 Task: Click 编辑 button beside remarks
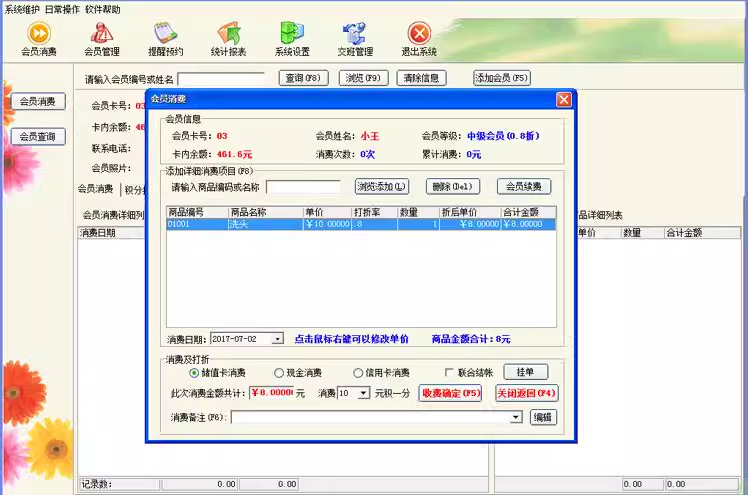click(543, 418)
